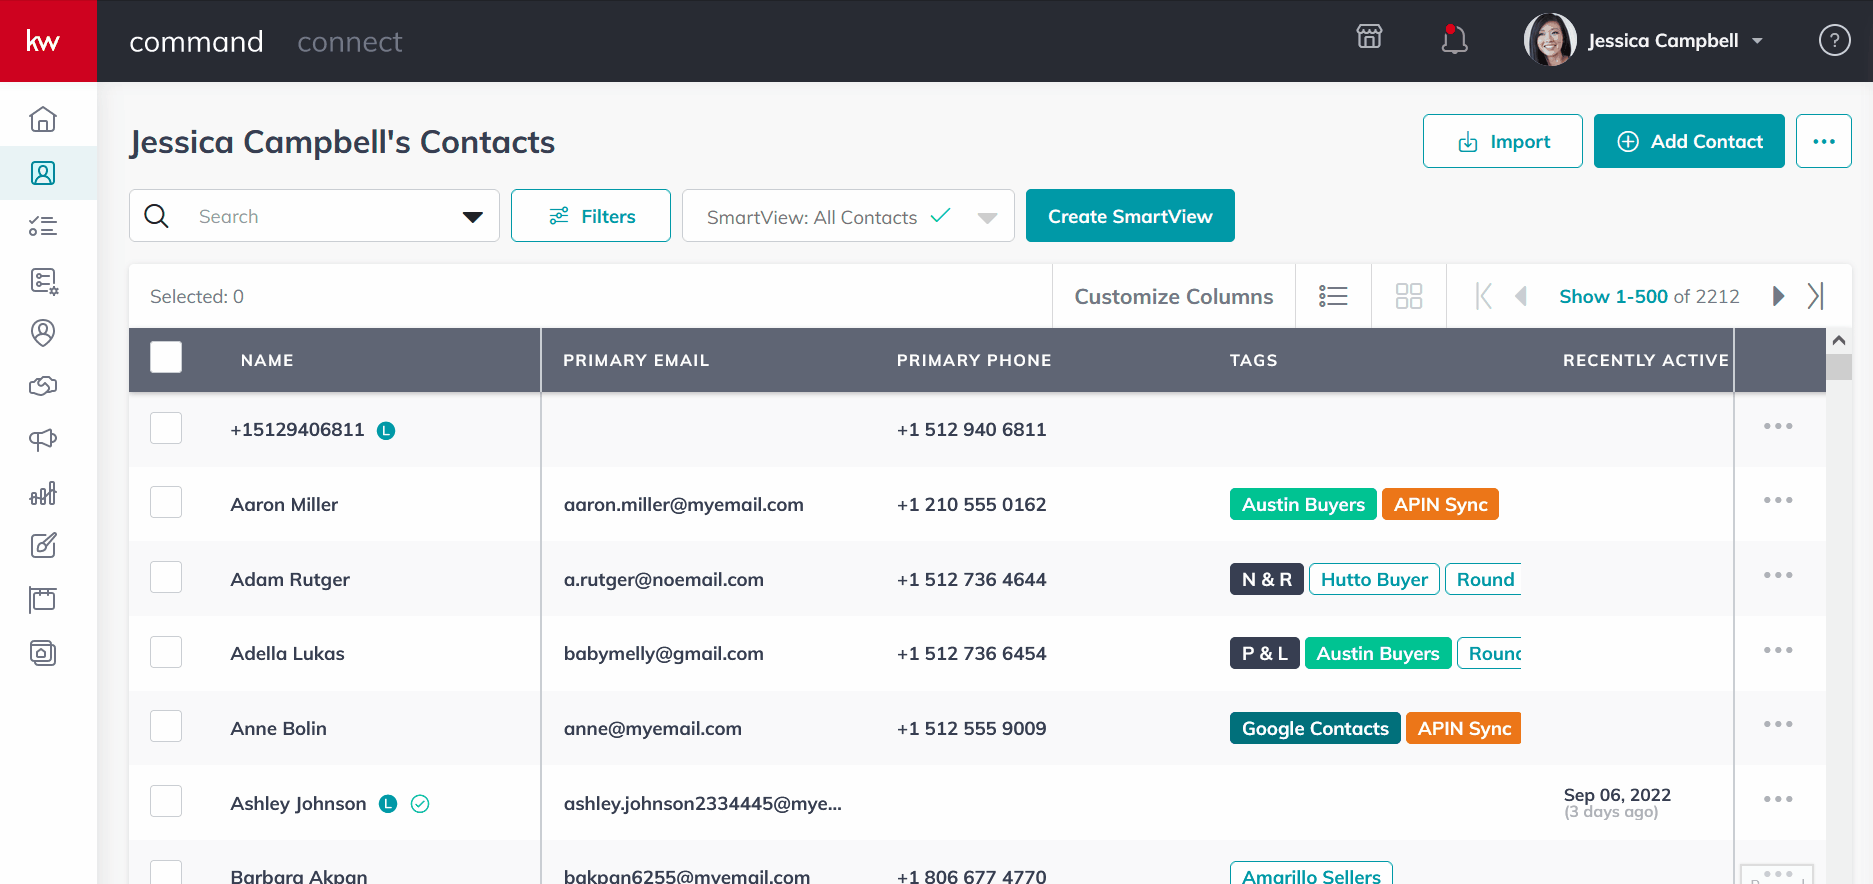Image resolution: width=1873 pixels, height=884 pixels.
Task: Switch to the command tab
Action: click(196, 41)
